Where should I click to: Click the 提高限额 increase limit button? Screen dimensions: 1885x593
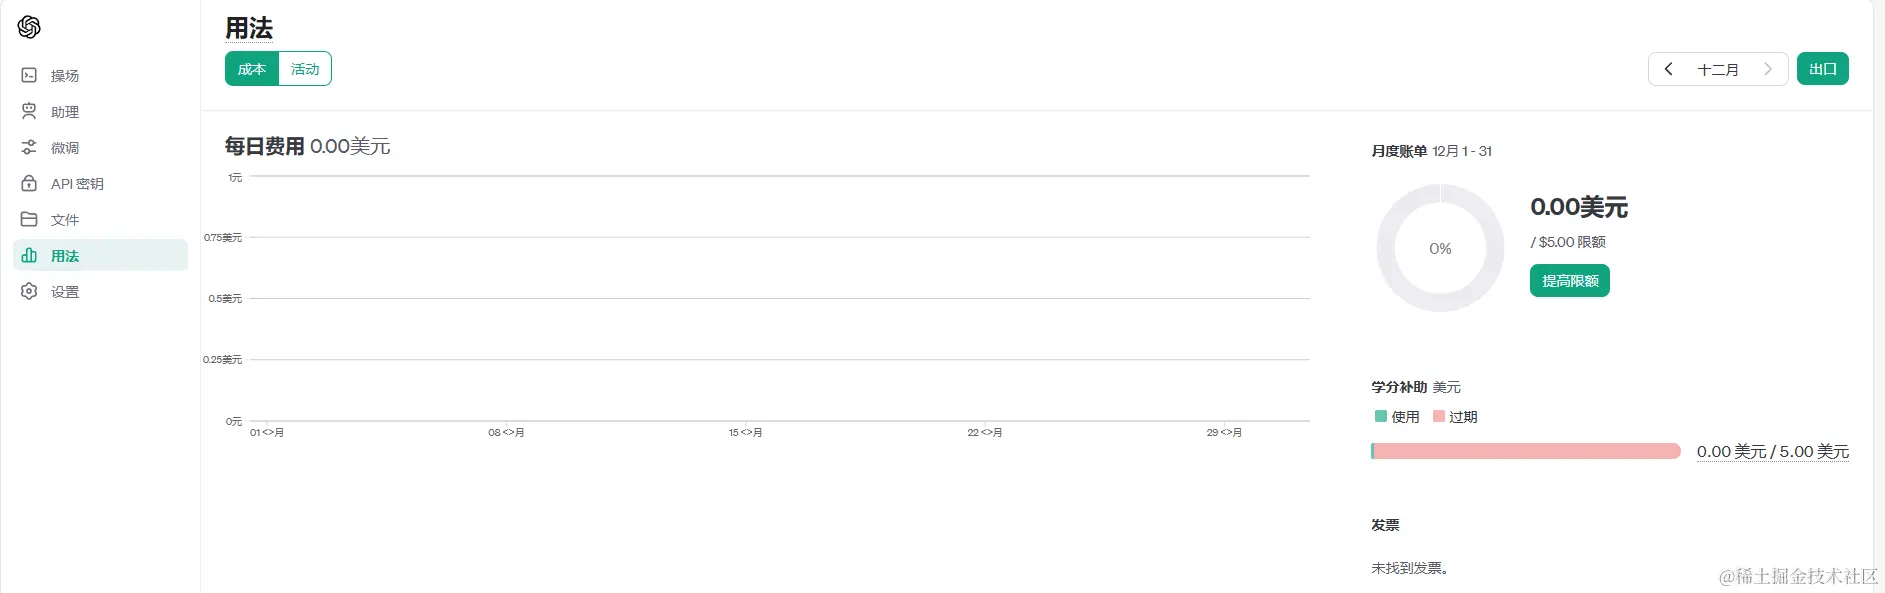(1569, 281)
